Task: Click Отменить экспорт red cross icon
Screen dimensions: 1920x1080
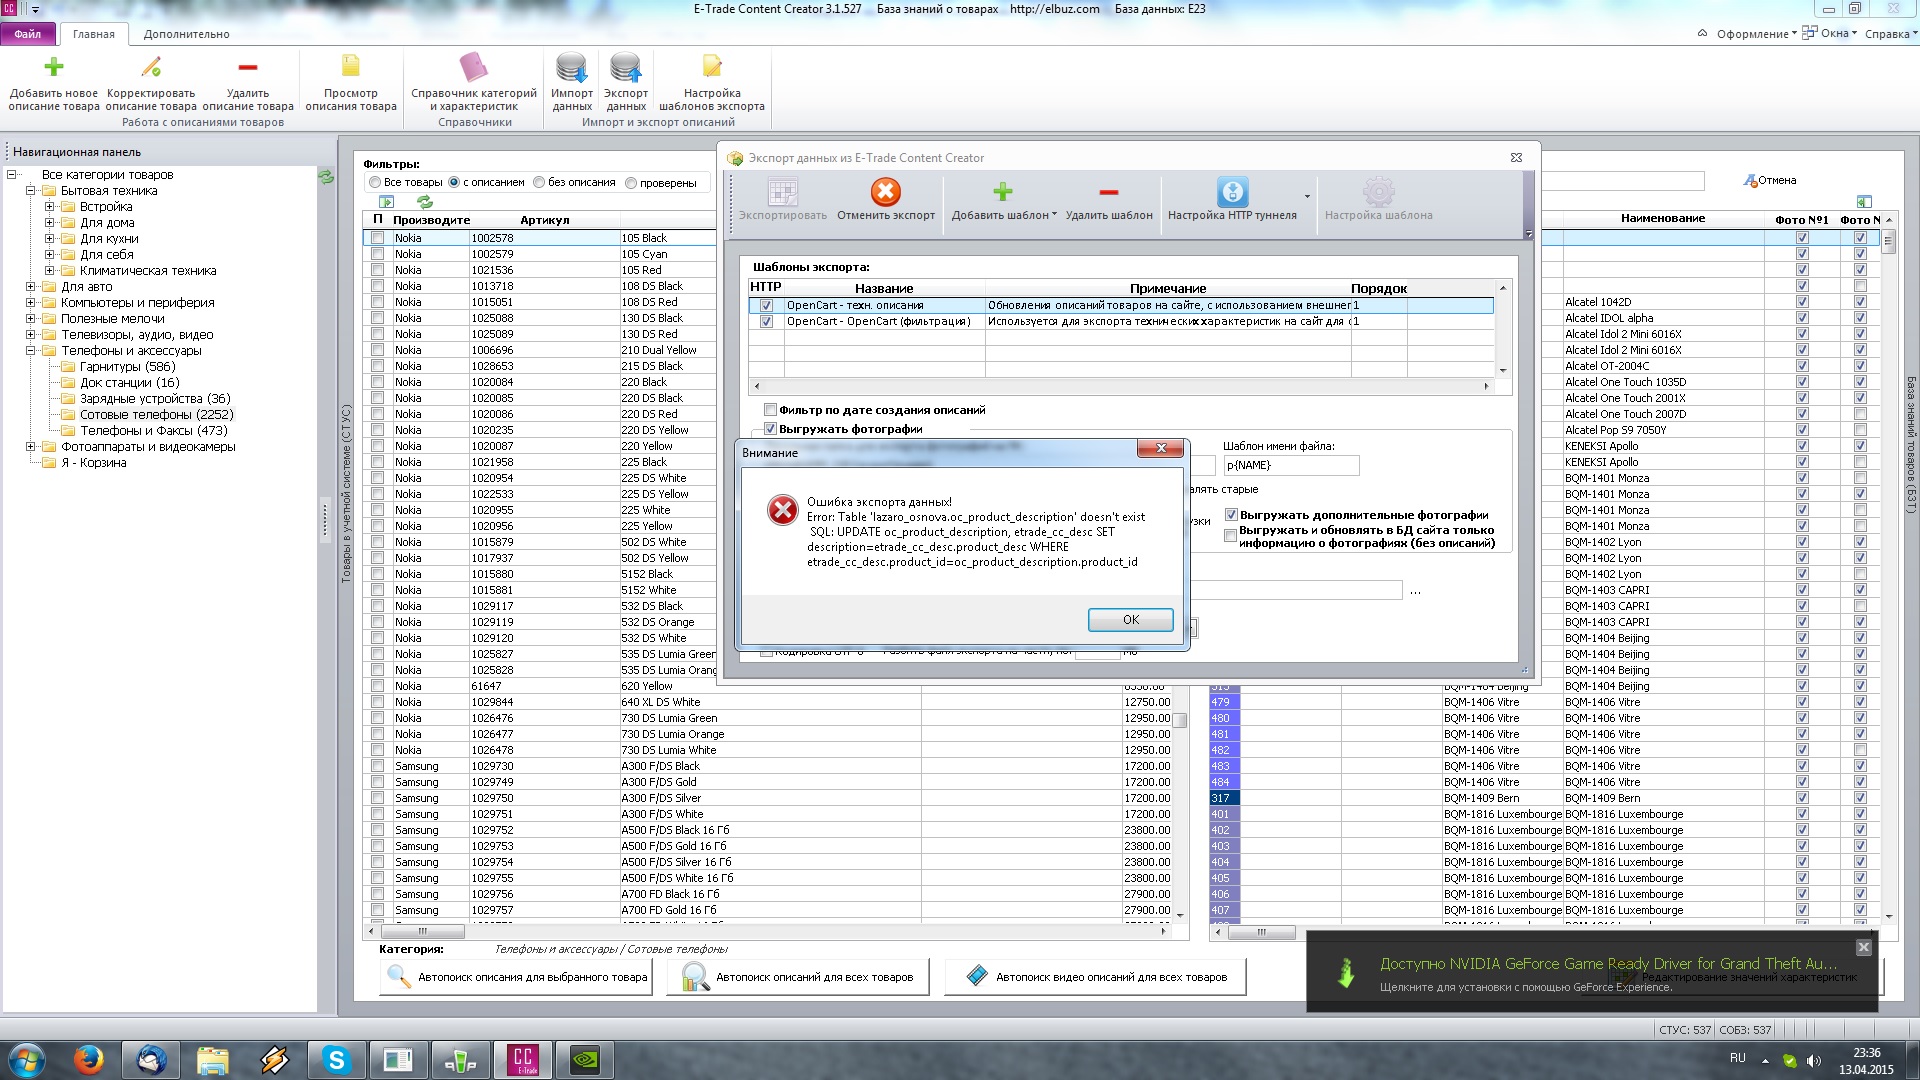Action: coord(885,191)
